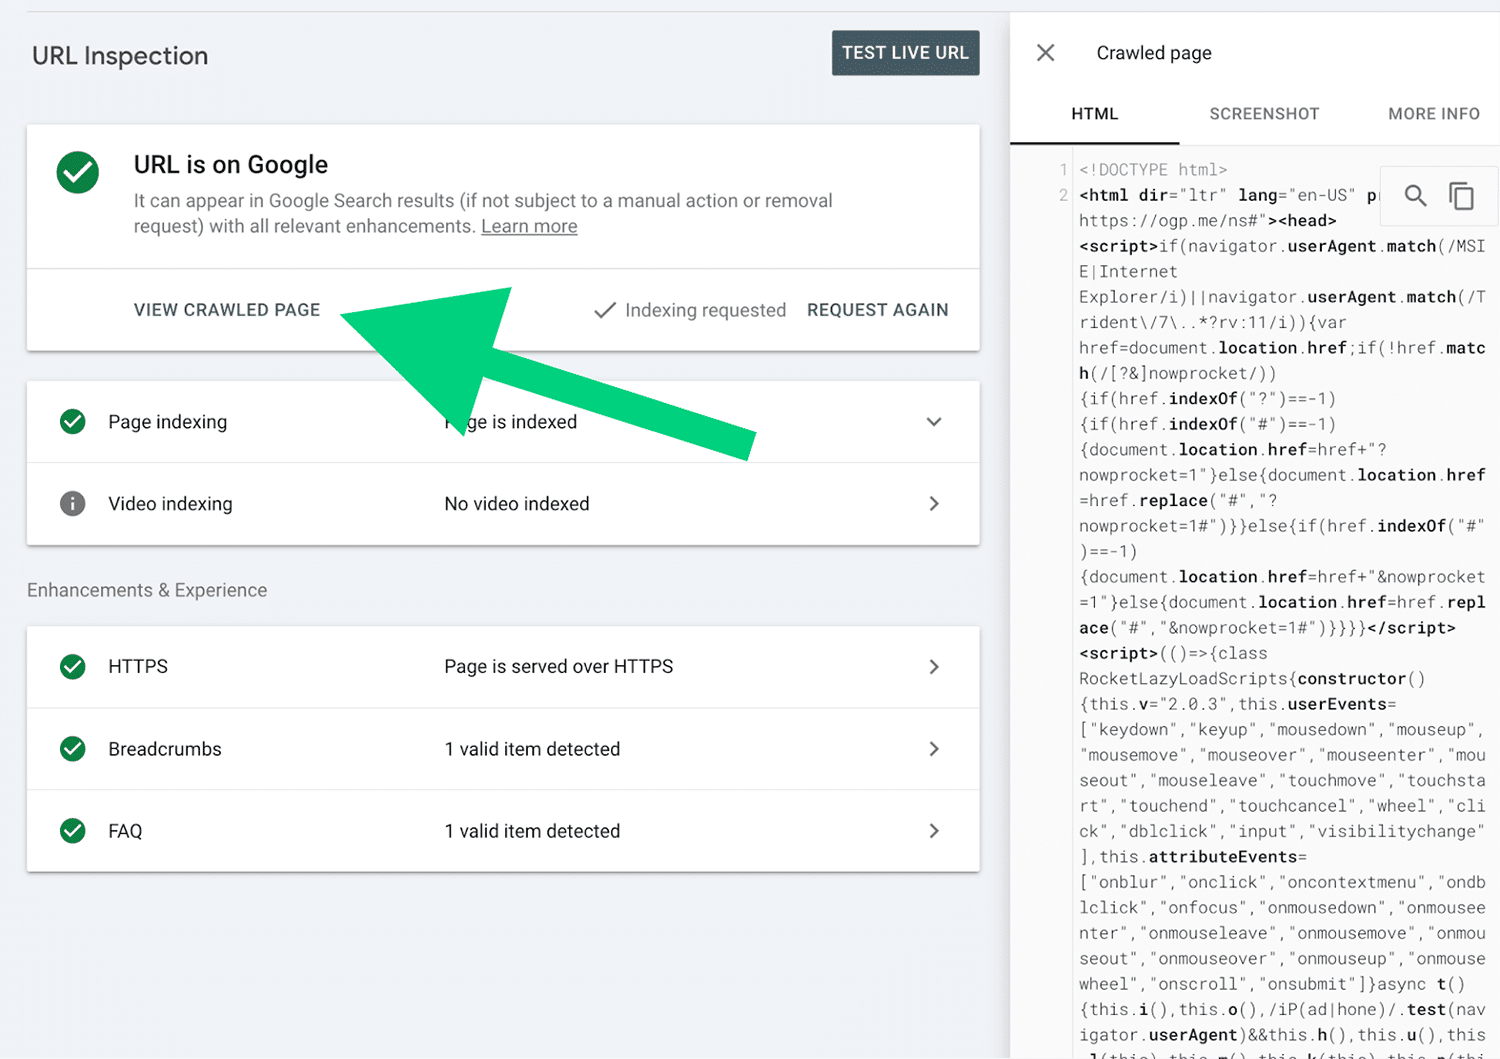Click the 'FAQ' label

125,831
